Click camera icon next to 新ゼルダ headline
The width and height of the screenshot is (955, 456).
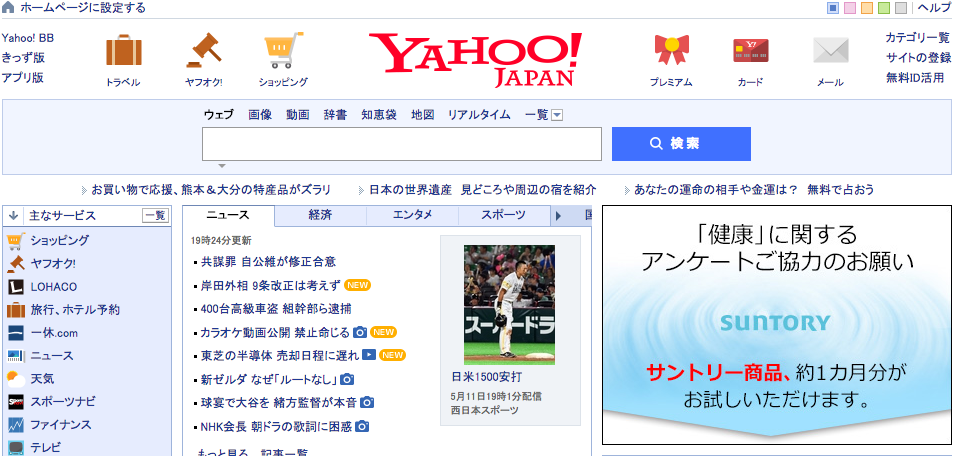click(x=347, y=379)
